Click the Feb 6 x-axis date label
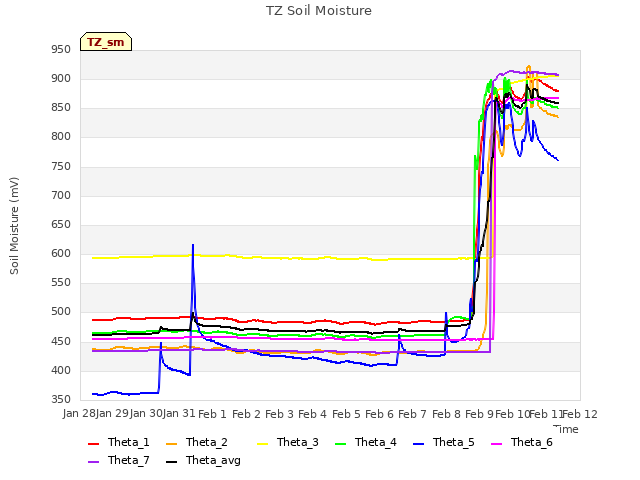This screenshot has width=640, height=480. pos(379,414)
